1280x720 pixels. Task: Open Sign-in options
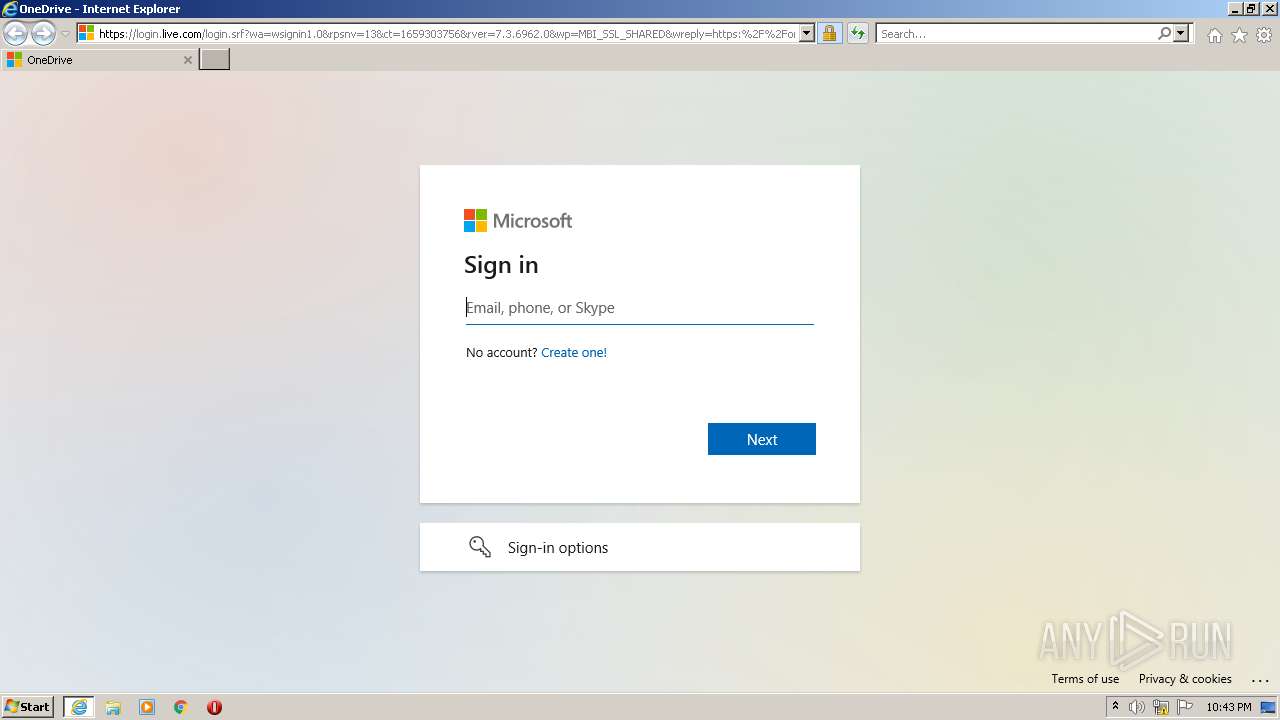(640, 547)
